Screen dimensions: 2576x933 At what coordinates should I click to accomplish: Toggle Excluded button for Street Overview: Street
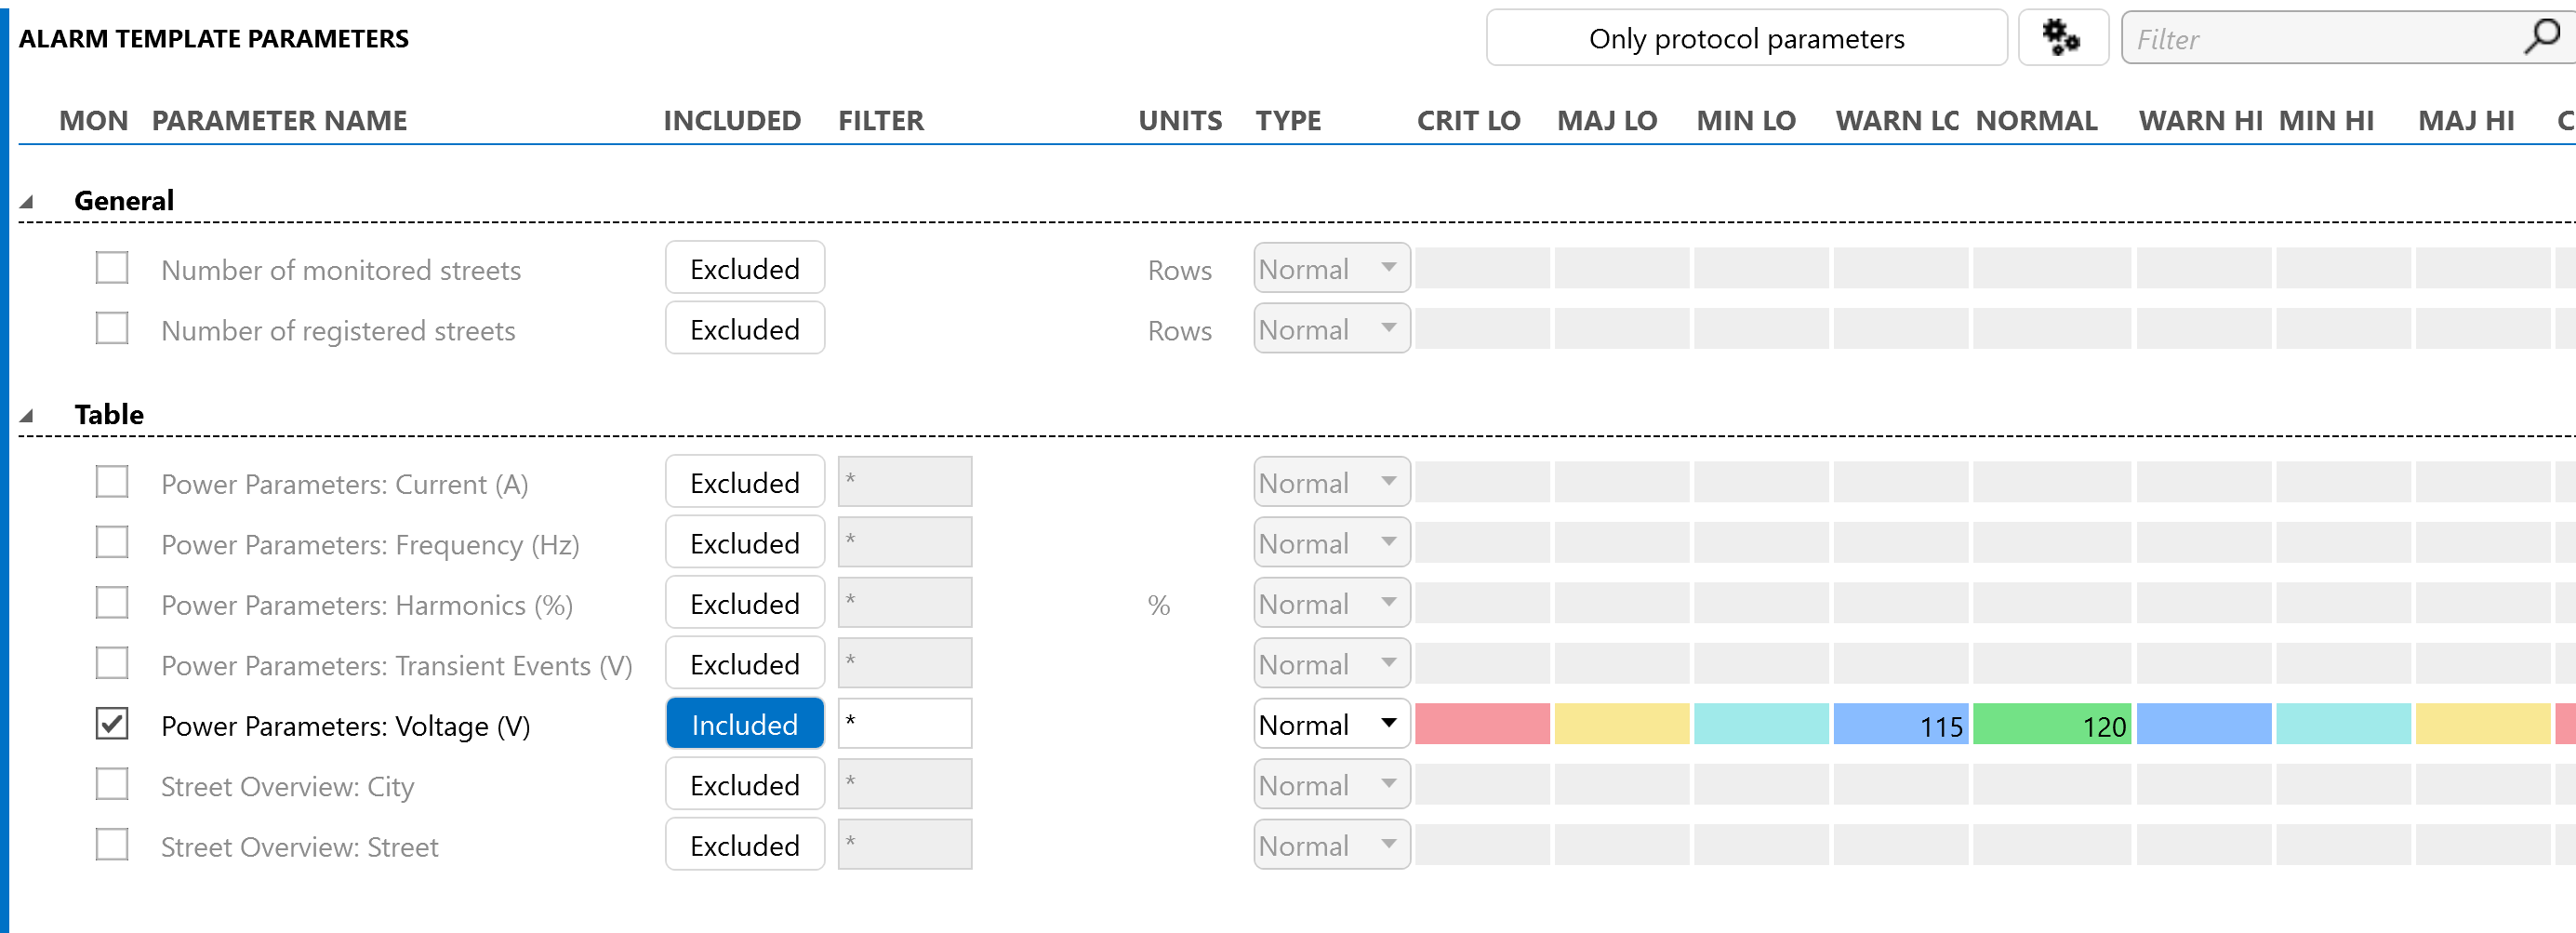click(x=745, y=845)
